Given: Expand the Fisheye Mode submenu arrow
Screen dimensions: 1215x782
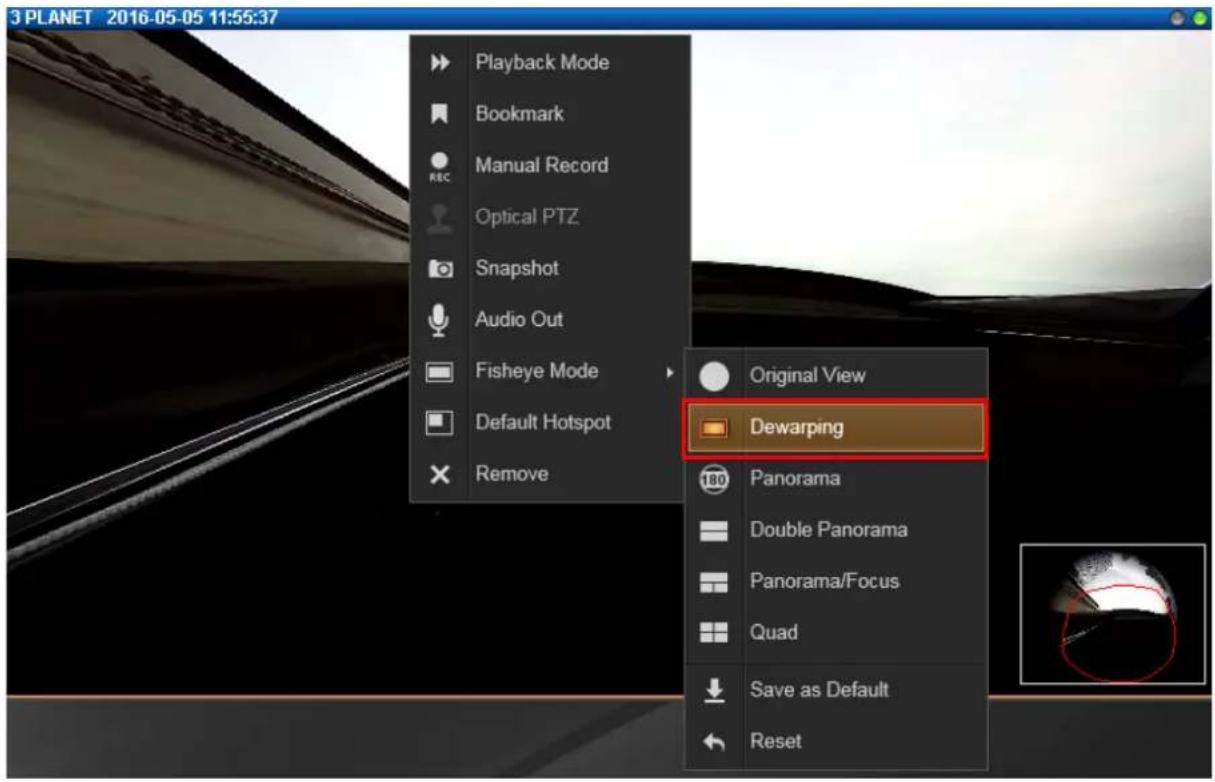Looking at the screenshot, I should [x=669, y=372].
